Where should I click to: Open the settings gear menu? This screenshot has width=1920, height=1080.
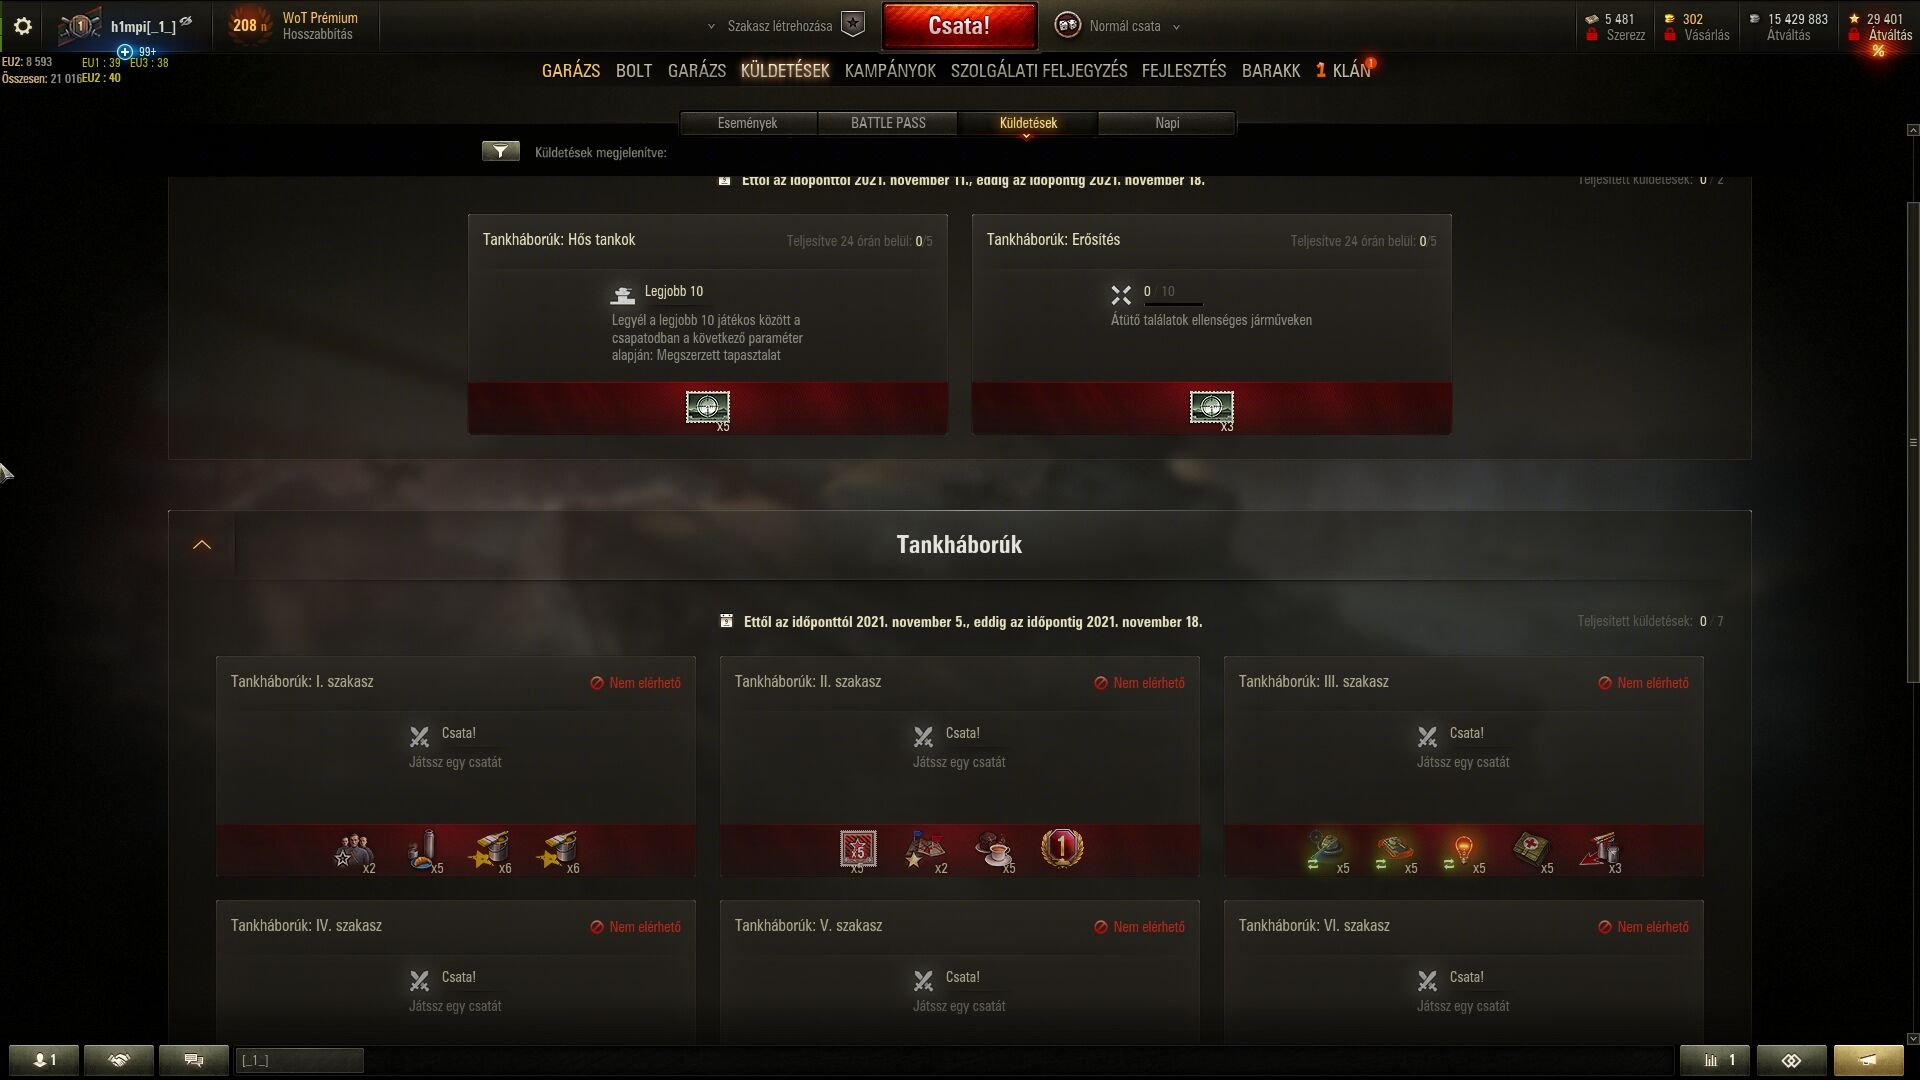(22, 26)
